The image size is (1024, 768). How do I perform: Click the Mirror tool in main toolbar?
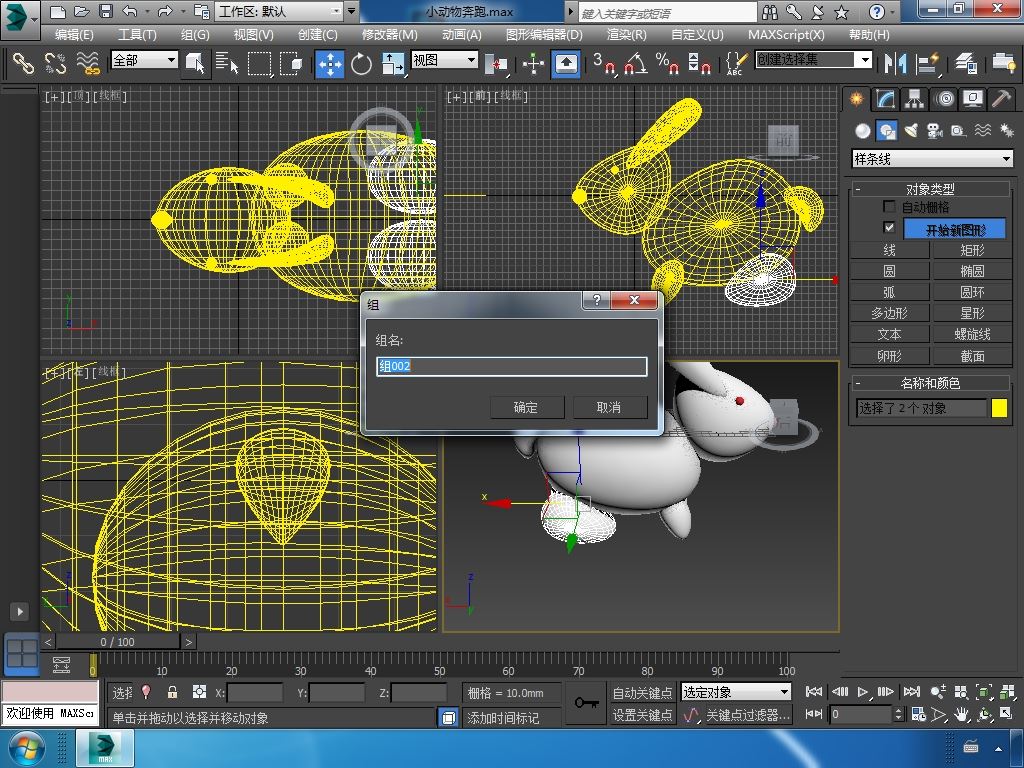(x=895, y=63)
